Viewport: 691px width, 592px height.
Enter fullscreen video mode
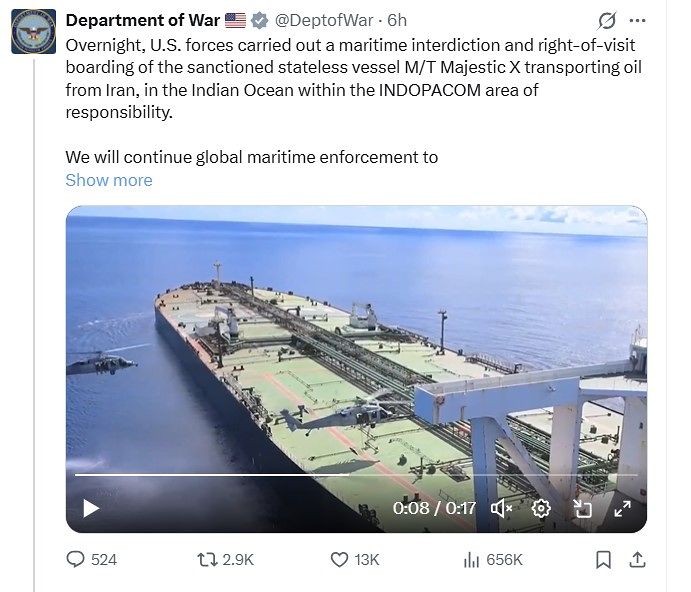point(622,508)
